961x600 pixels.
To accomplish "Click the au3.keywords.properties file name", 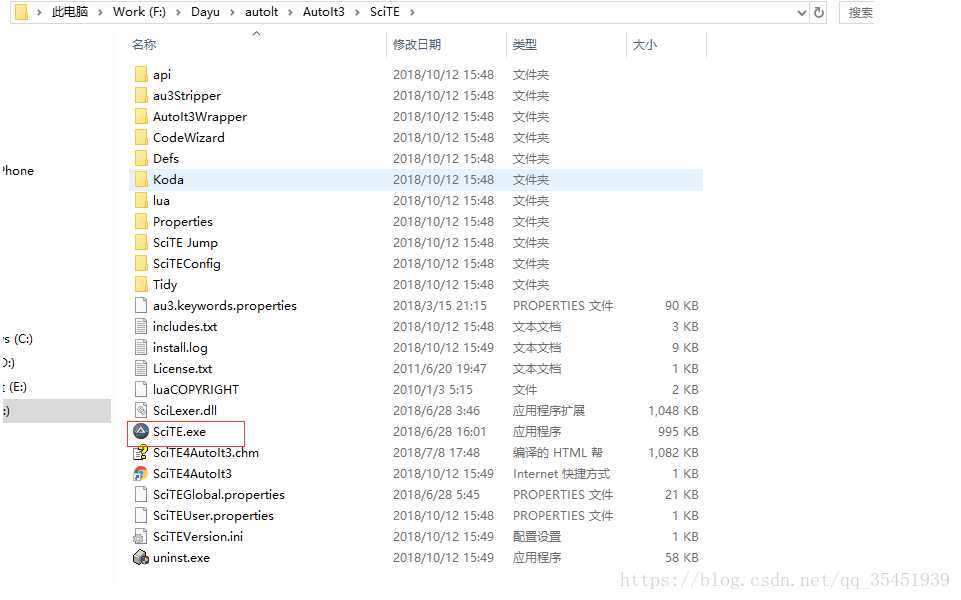I will 225,305.
